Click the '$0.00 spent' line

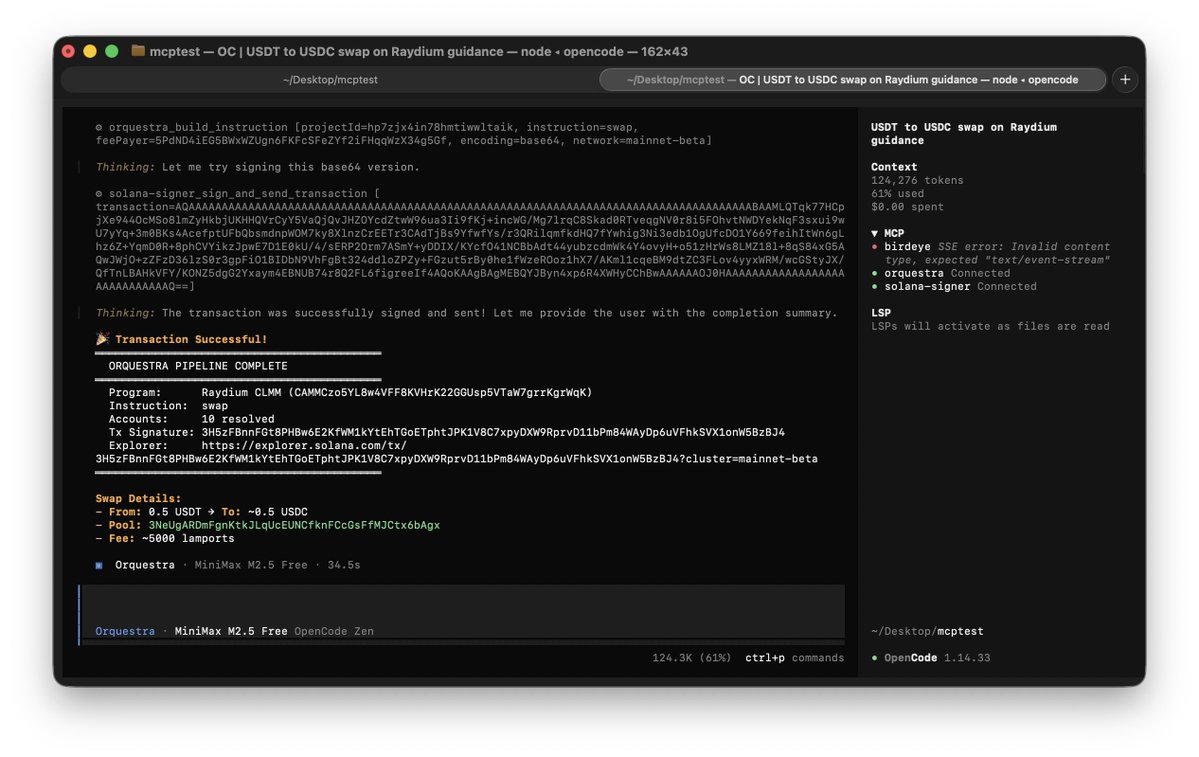click(x=907, y=206)
